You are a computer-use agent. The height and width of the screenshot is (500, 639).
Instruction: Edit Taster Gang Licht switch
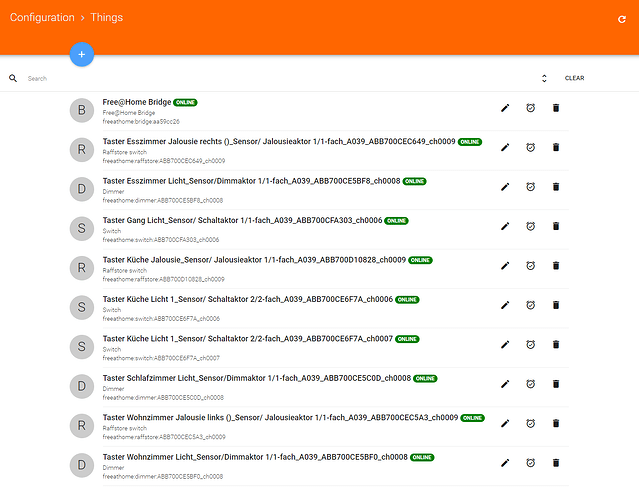pyautogui.click(x=505, y=226)
